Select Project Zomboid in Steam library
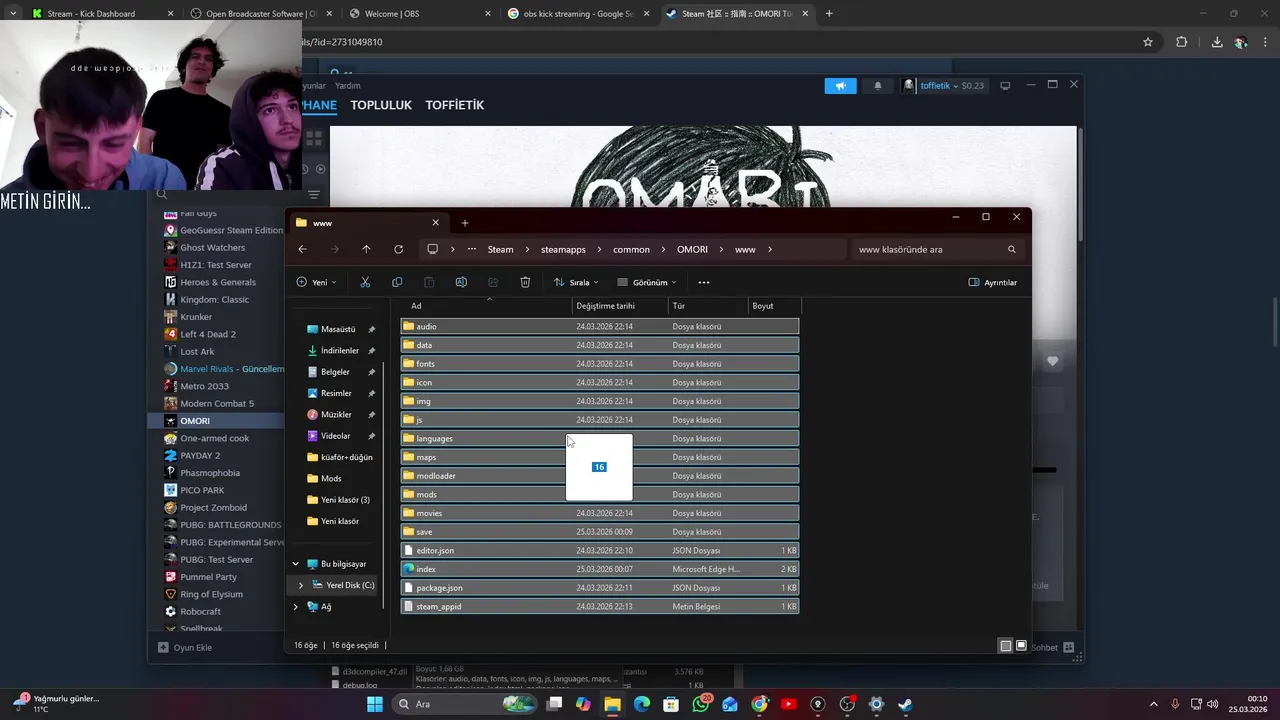Image resolution: width=1280 pixels, height=720 pixels. point(213,508)
